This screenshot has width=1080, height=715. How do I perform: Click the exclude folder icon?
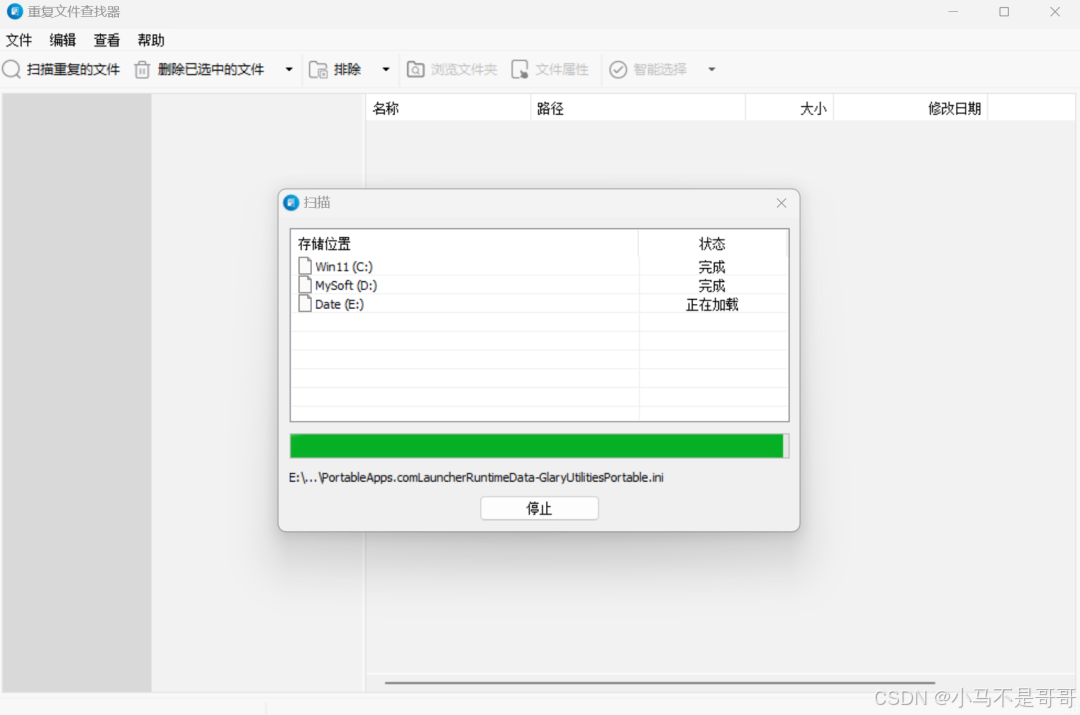click(x=318, y=70)
